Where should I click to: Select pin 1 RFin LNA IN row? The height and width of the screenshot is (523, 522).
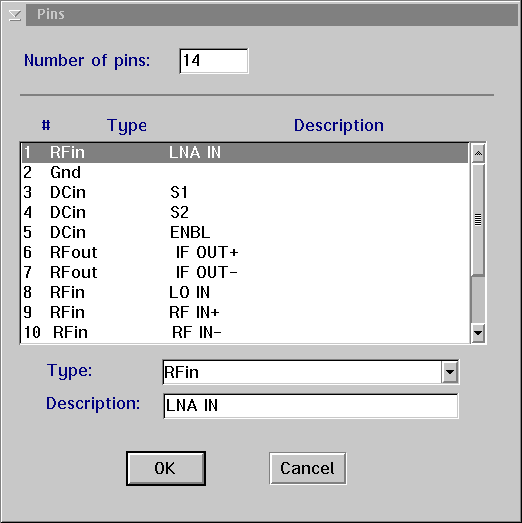tap(245, 153)
